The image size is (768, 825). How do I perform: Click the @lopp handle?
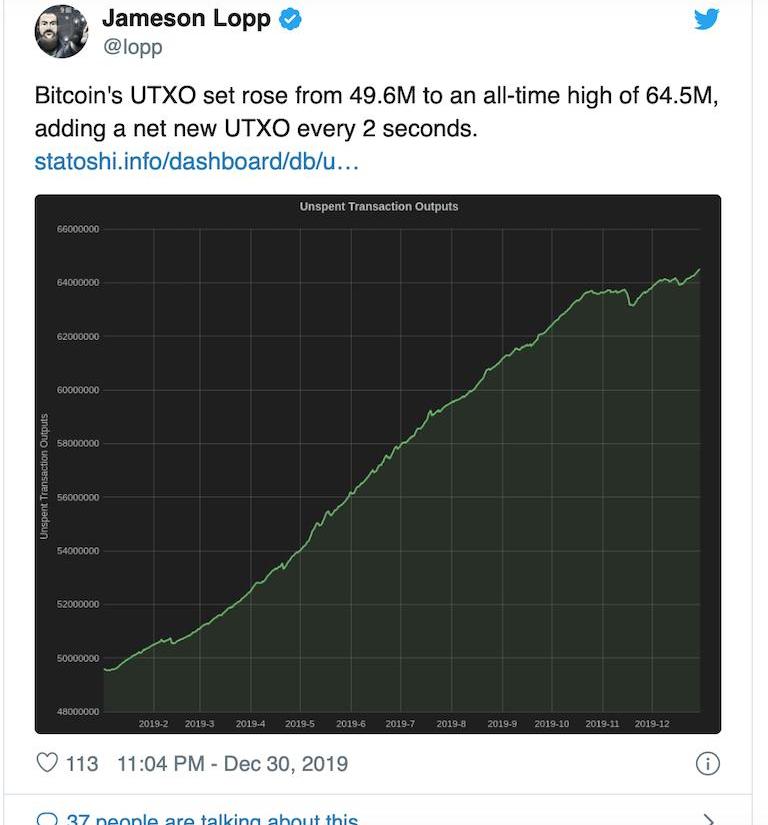(x=131, y=46)
